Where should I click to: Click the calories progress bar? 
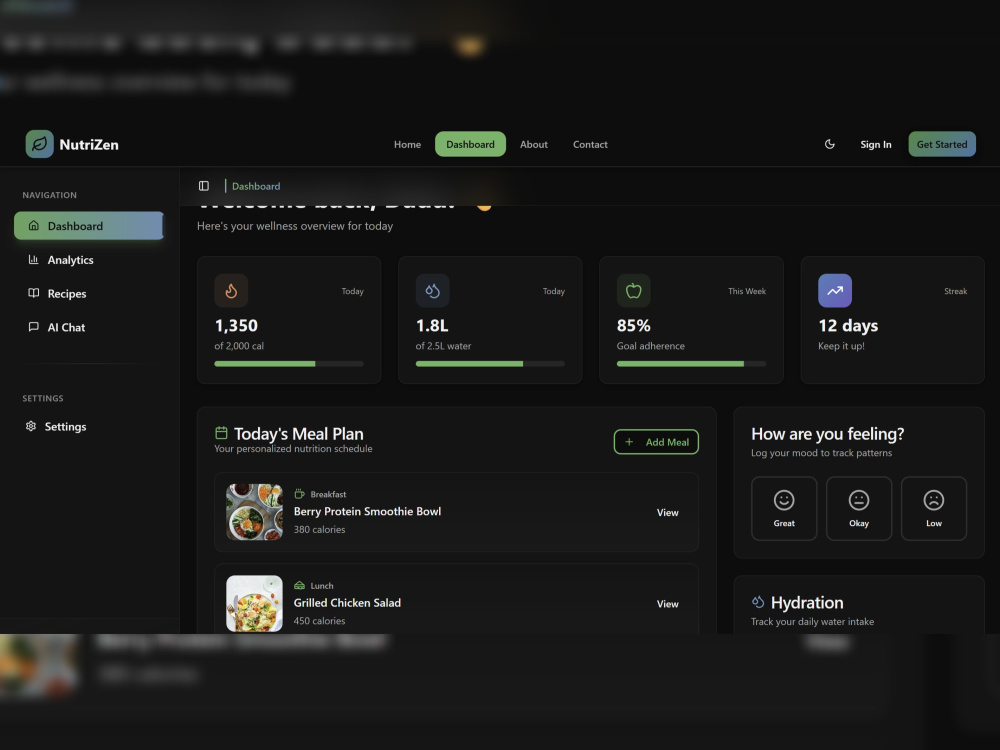click(289, 364)
